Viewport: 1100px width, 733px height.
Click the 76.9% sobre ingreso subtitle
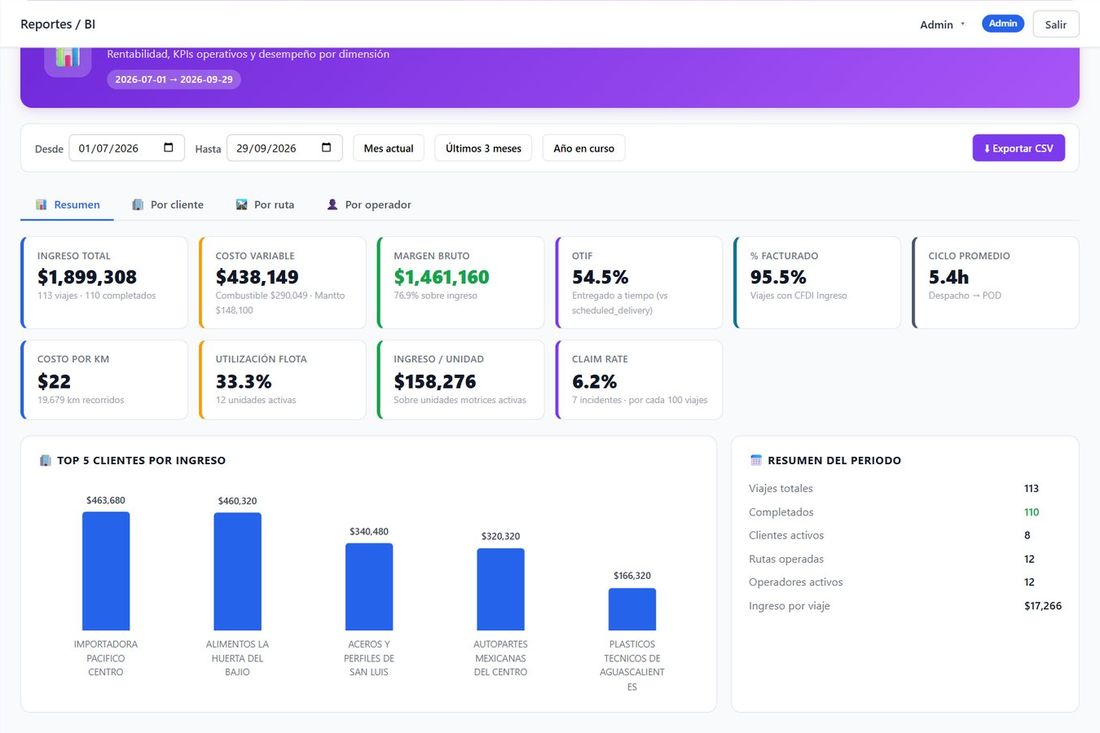tap(435, 295)
